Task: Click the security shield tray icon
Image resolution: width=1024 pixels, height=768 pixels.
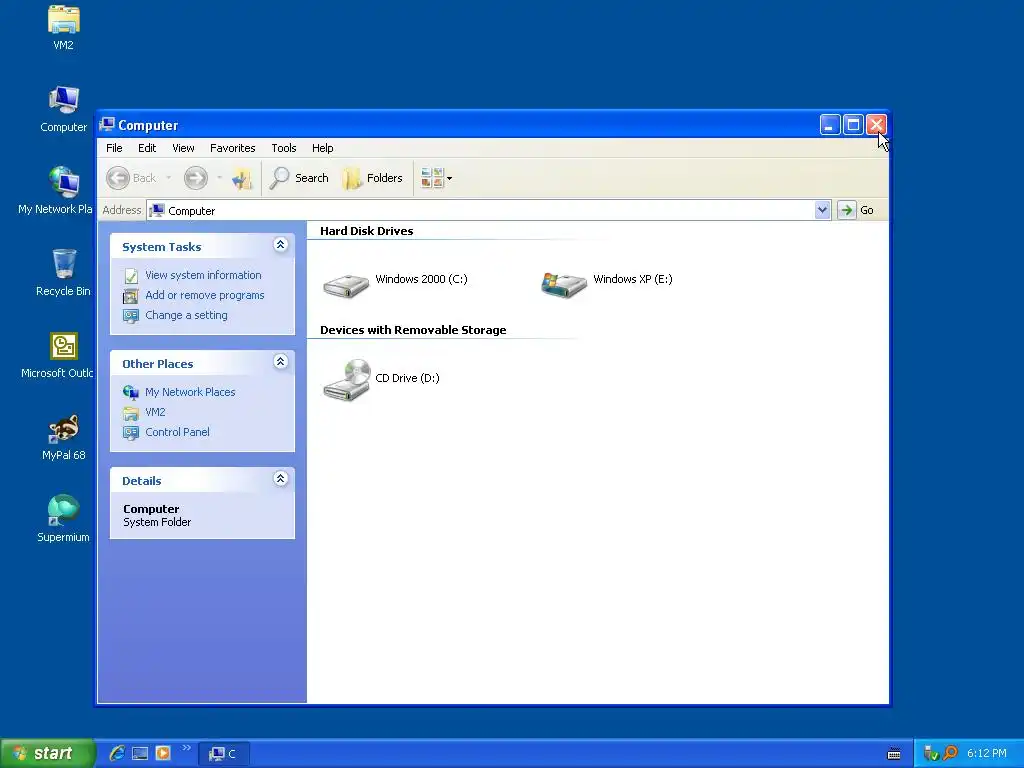Action: pyautogui.click(x=931, y=754)
